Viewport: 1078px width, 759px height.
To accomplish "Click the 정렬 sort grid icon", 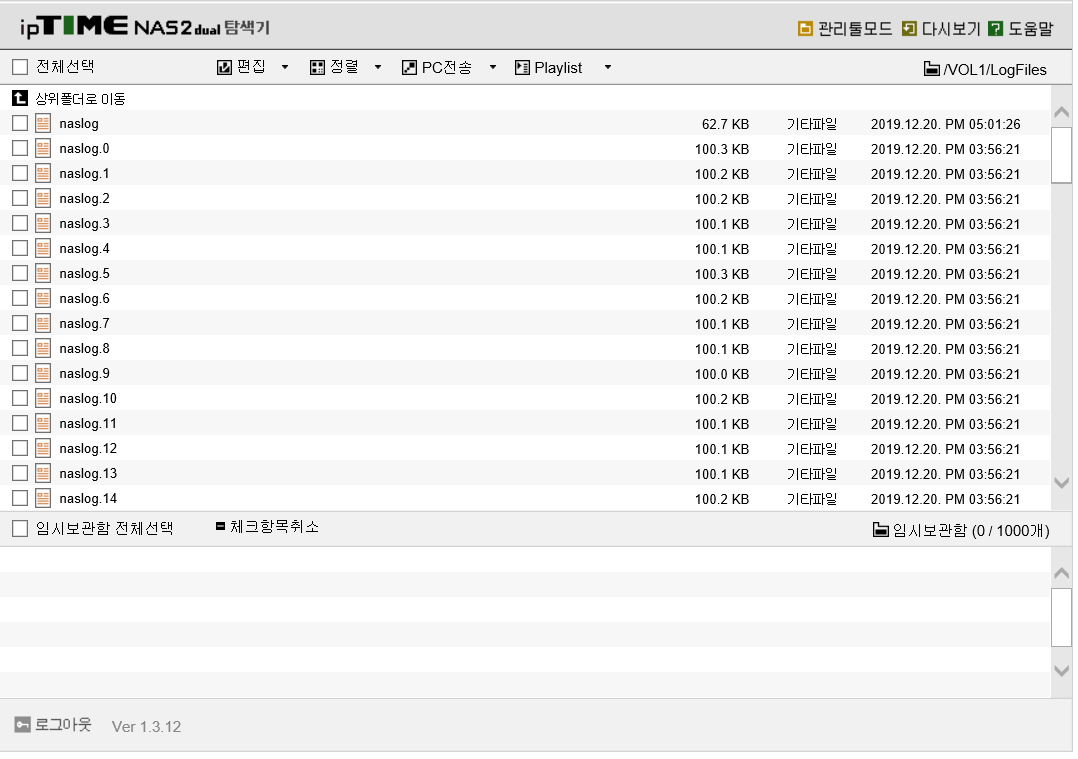I will (x=317, y=67).
